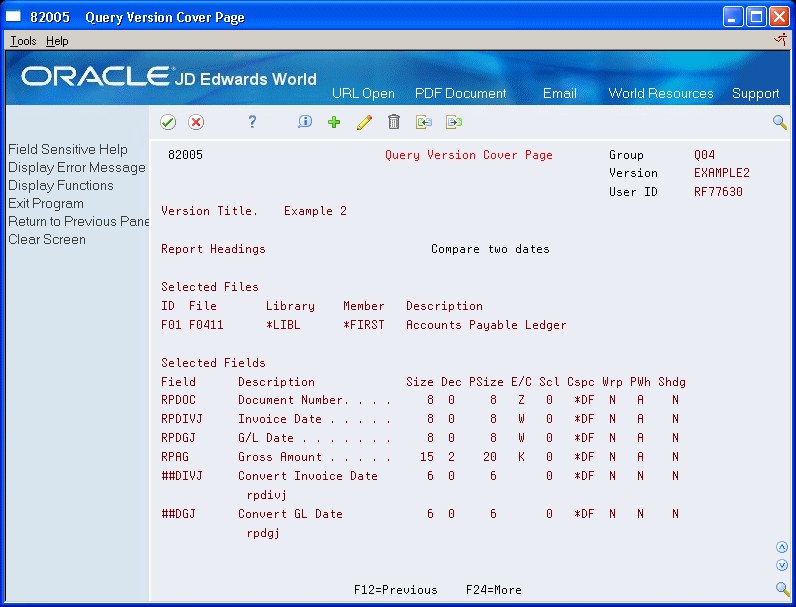
Task: Open the Tools menu
Action: [23, 41]
